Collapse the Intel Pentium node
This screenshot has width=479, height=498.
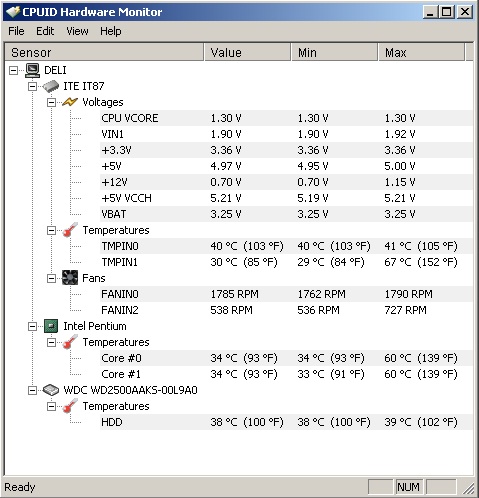pyautogui.click(x=32, y=326)
